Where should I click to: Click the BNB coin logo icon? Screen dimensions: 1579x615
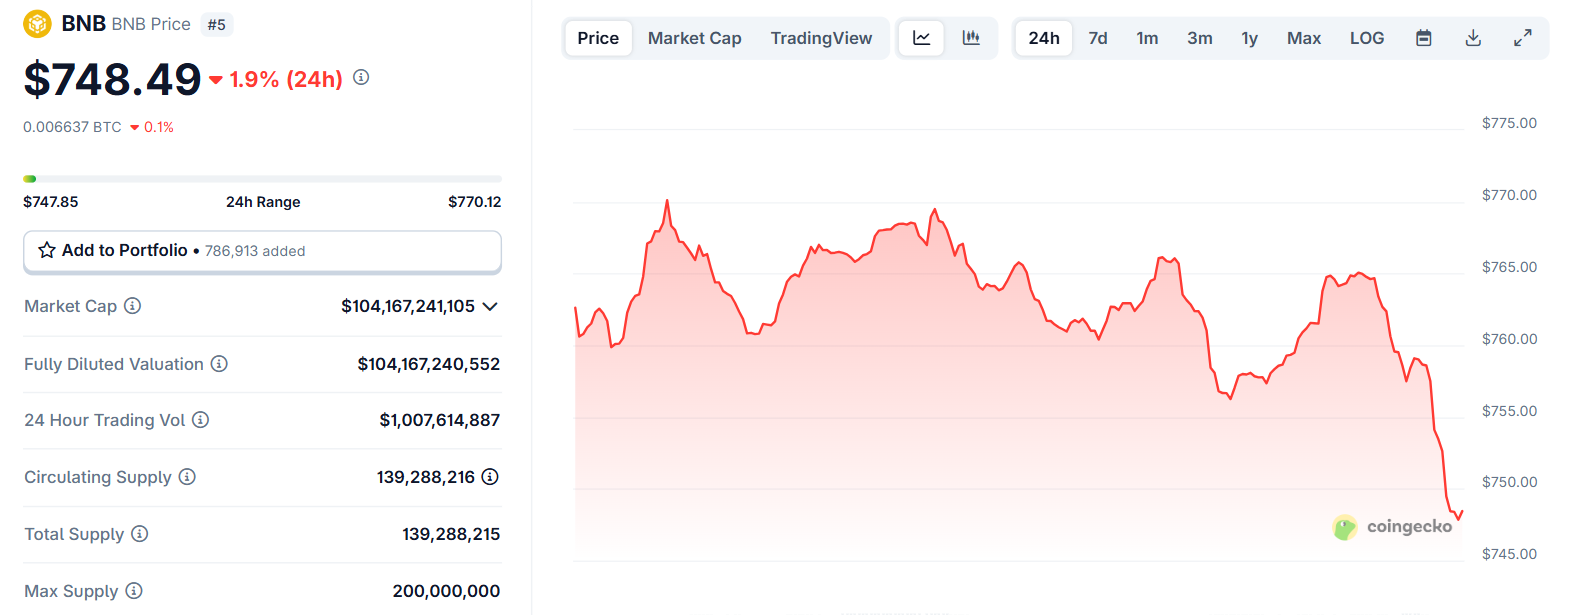(37, 23)
